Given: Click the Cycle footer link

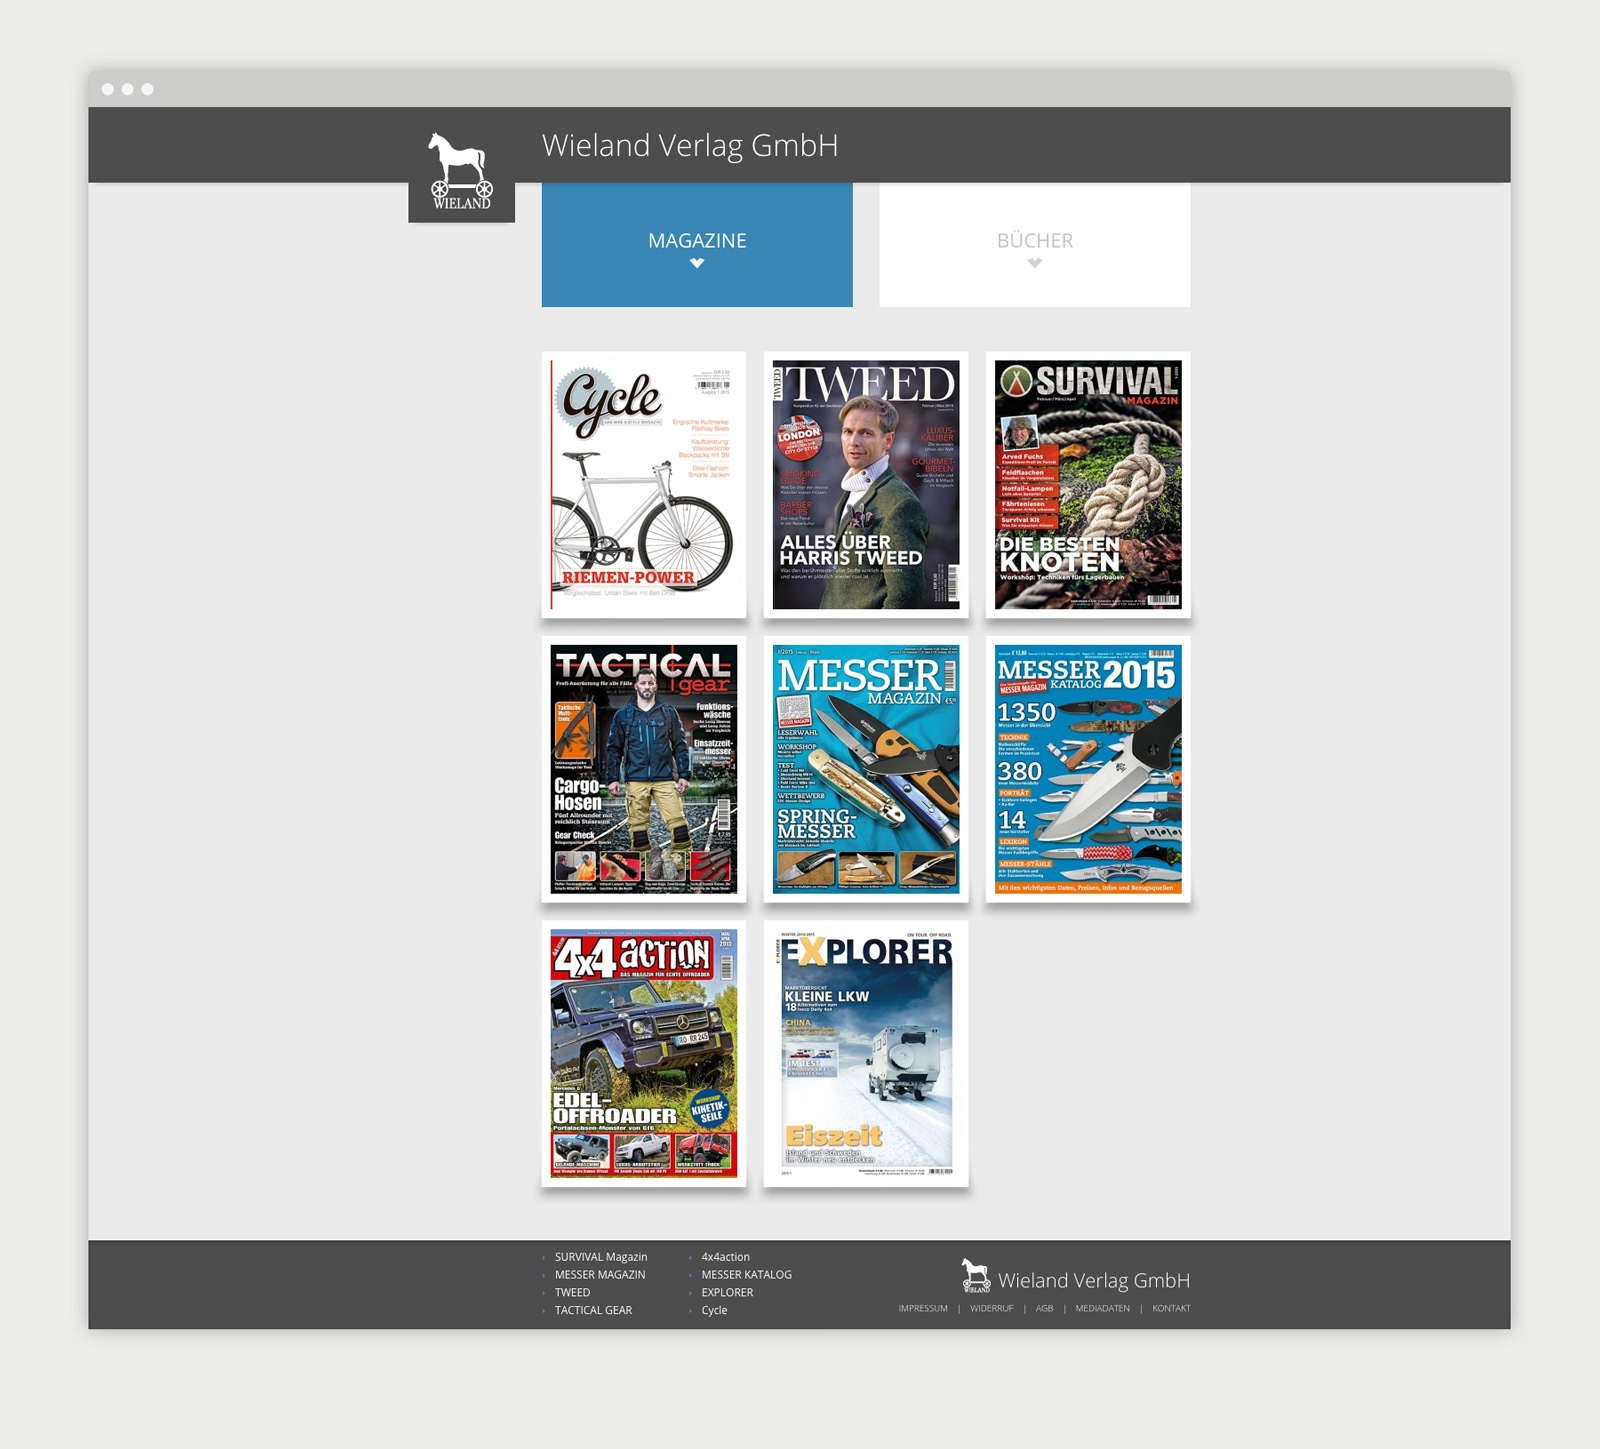Looking at the screenshot, I should click(714, 1311).
